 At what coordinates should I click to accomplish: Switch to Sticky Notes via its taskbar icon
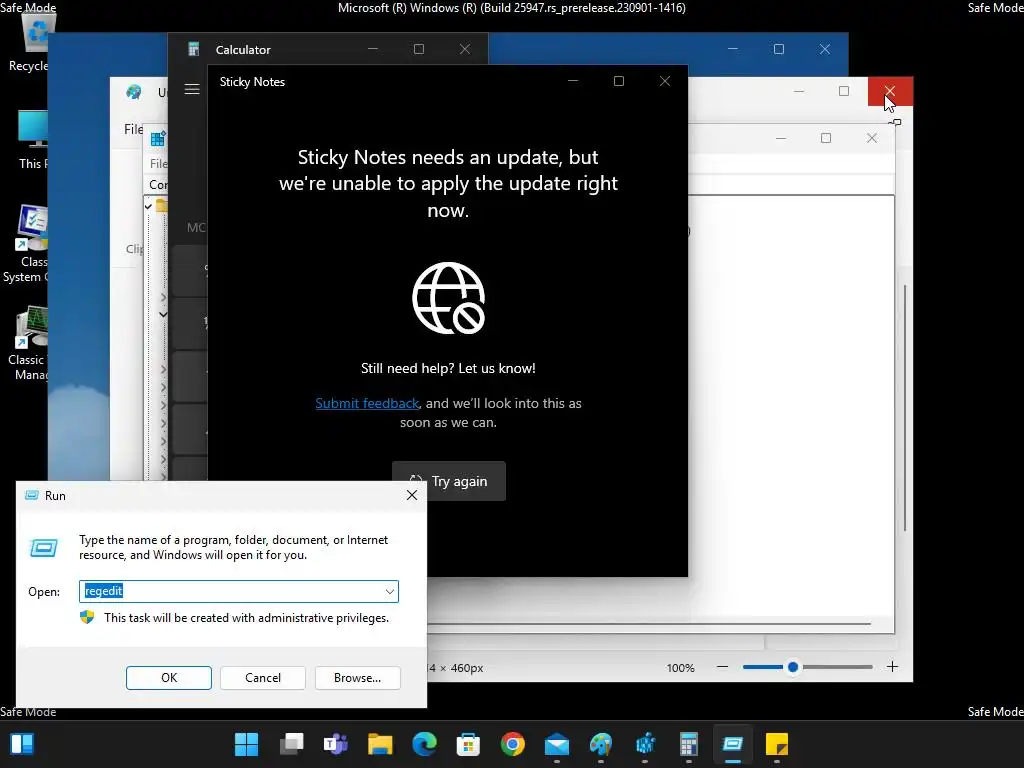(777, 744)
